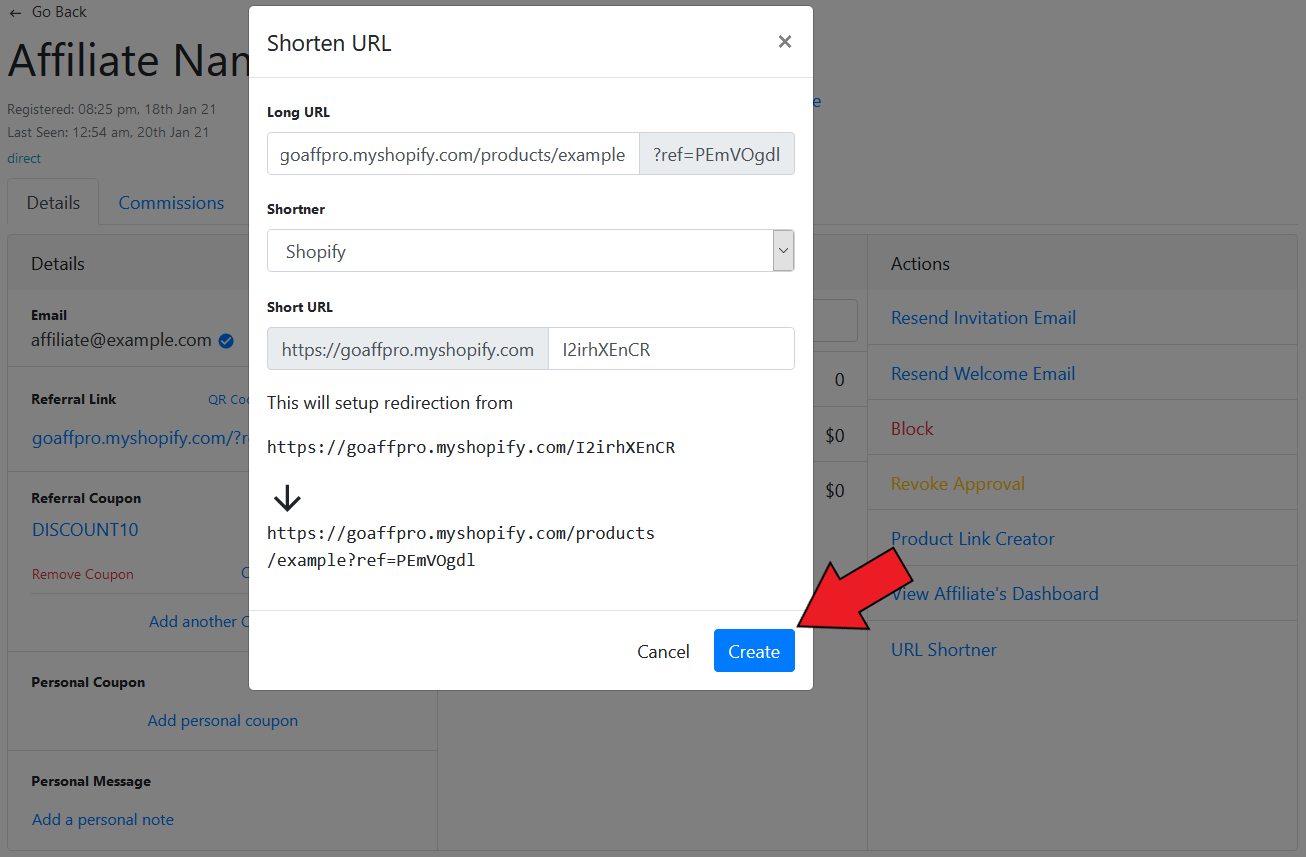Select the destination products URL text
The image size is (1306, 857).
click(x=461, y=547)
